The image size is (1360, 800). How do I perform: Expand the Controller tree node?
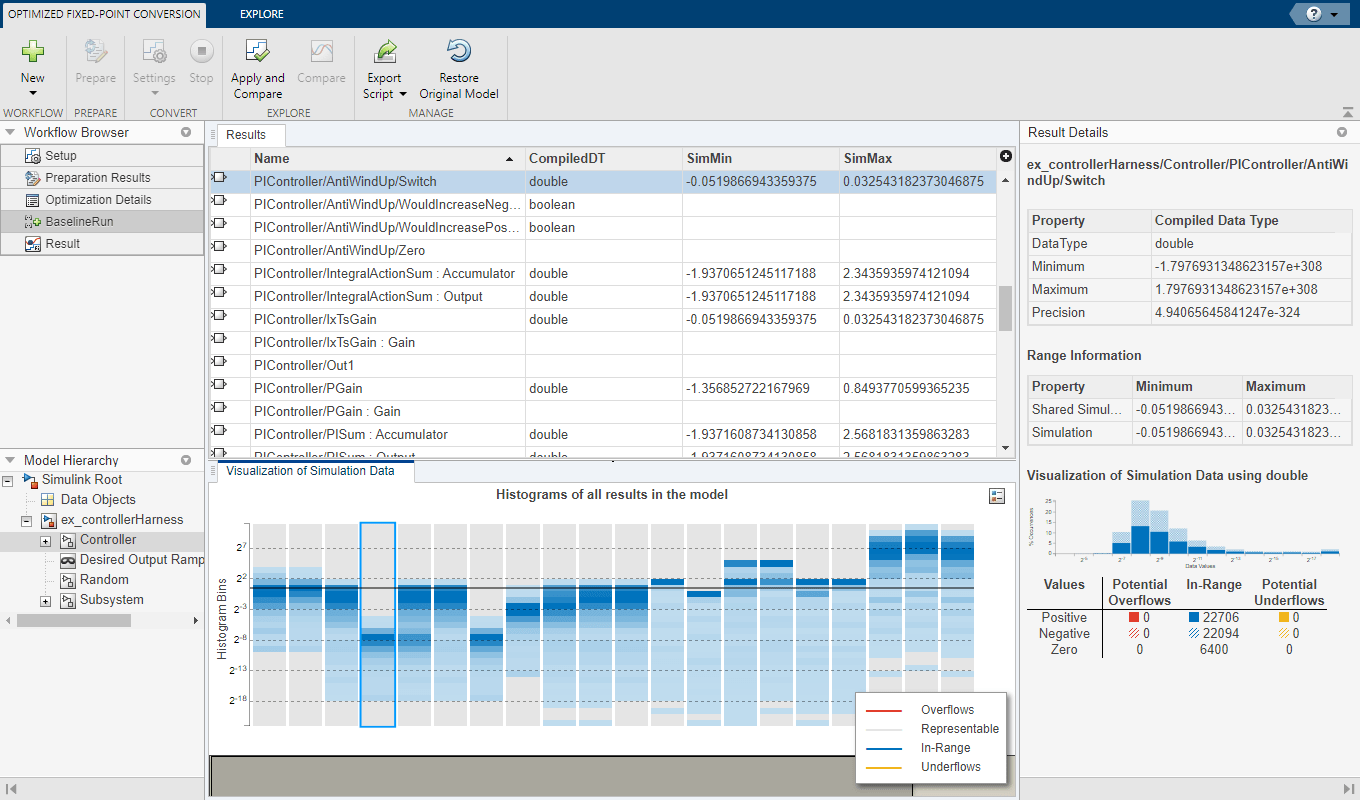pos(45,540)
